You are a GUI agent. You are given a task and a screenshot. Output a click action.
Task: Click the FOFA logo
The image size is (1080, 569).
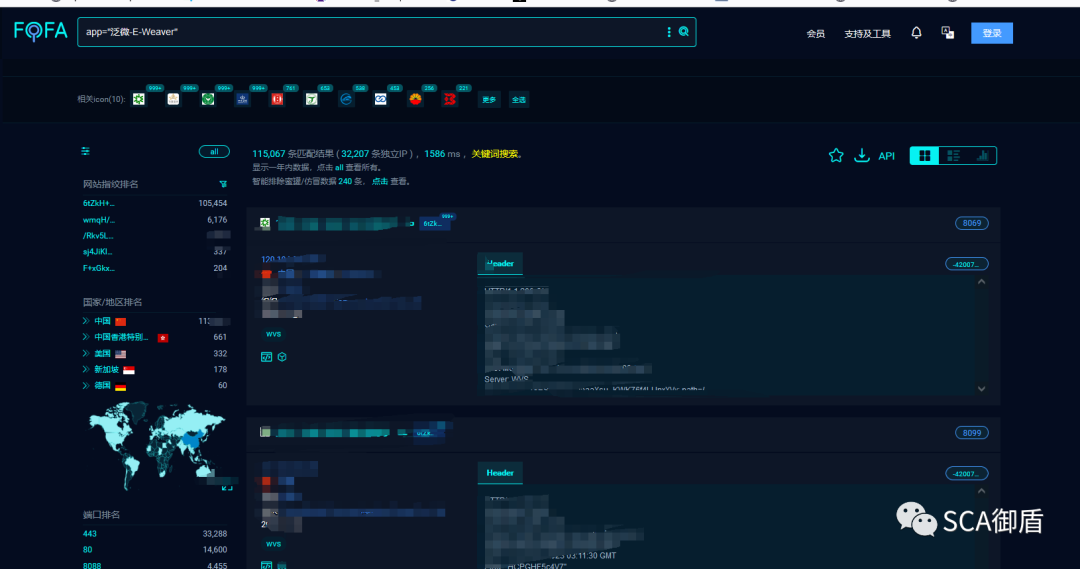pyautogui.click(x=41, y=31)
